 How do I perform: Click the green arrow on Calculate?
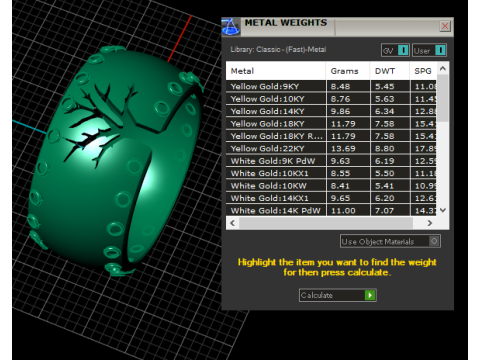coord(370,295)
